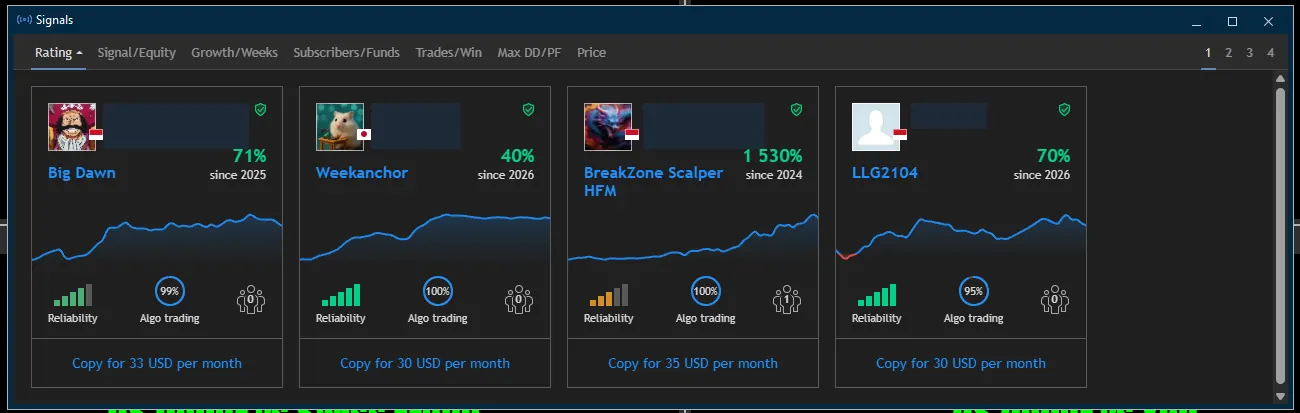This screenshot has width=1300, height=413.
Task: Open BreakZone Scalper HFM avatar
Action: (x=608, y=127)
